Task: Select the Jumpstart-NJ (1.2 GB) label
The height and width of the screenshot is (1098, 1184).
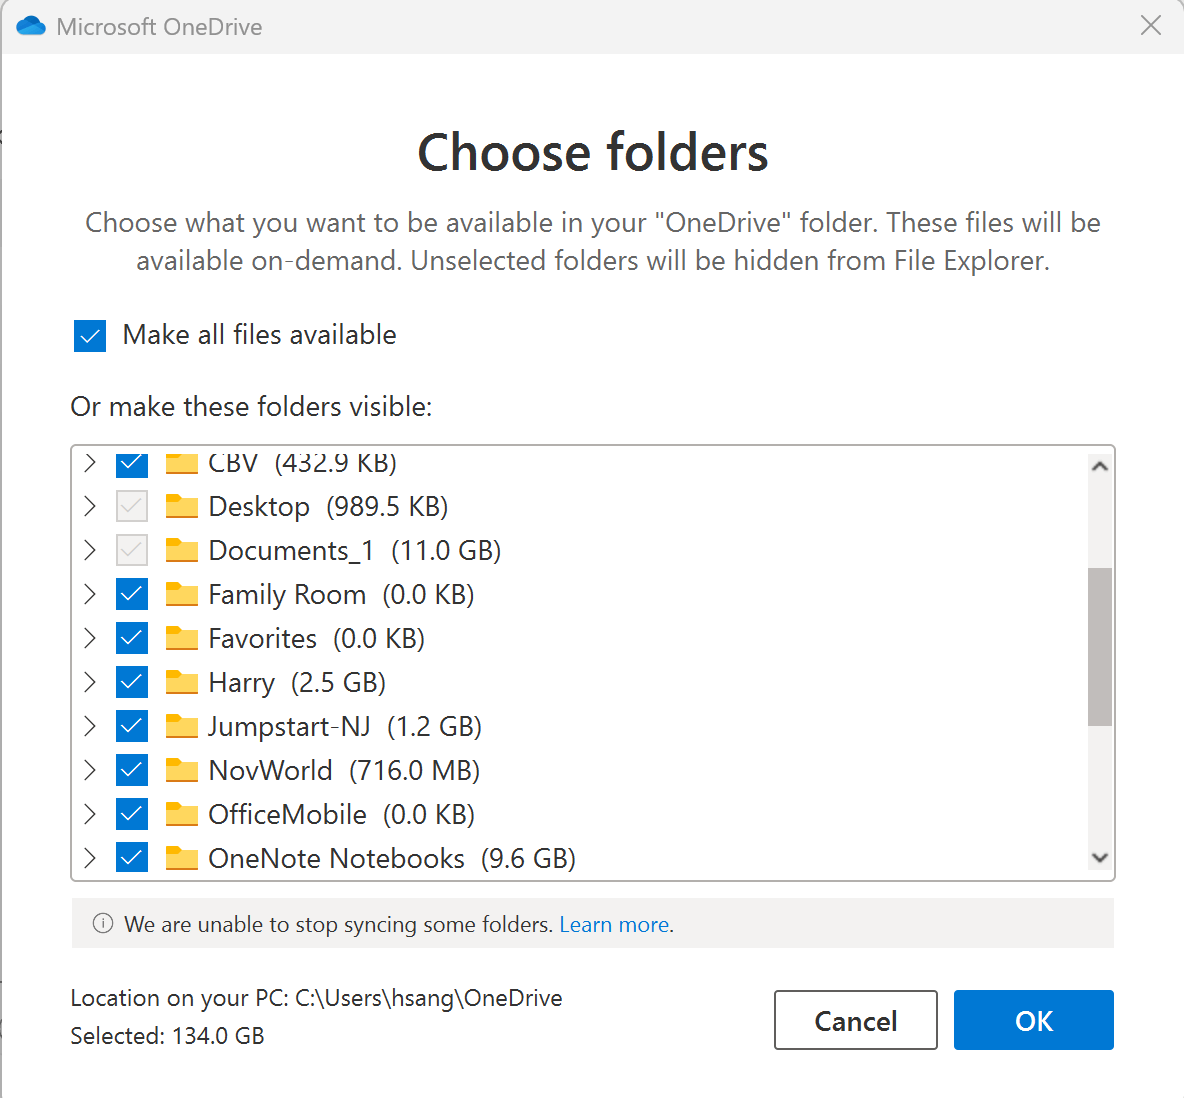Action: point(345,726)
